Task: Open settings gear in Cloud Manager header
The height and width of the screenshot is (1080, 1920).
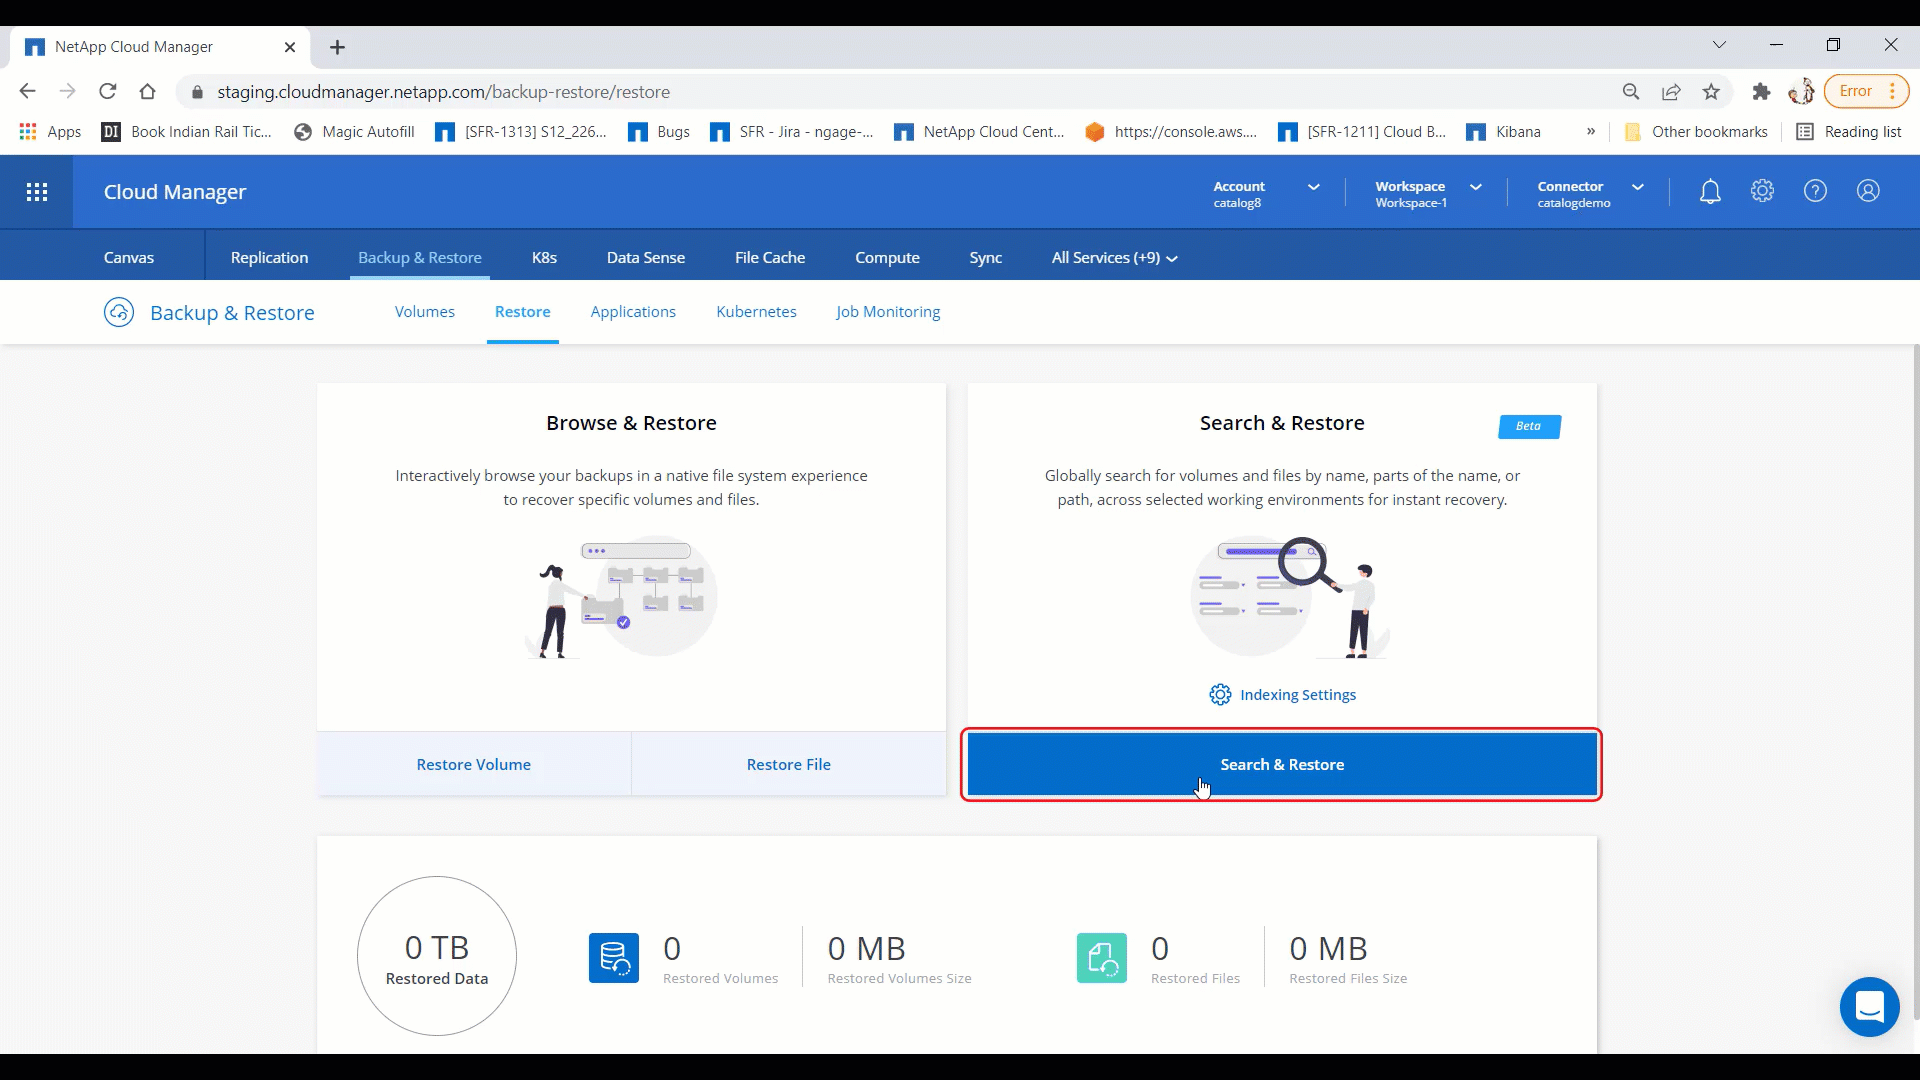Action: point(1762,191)
